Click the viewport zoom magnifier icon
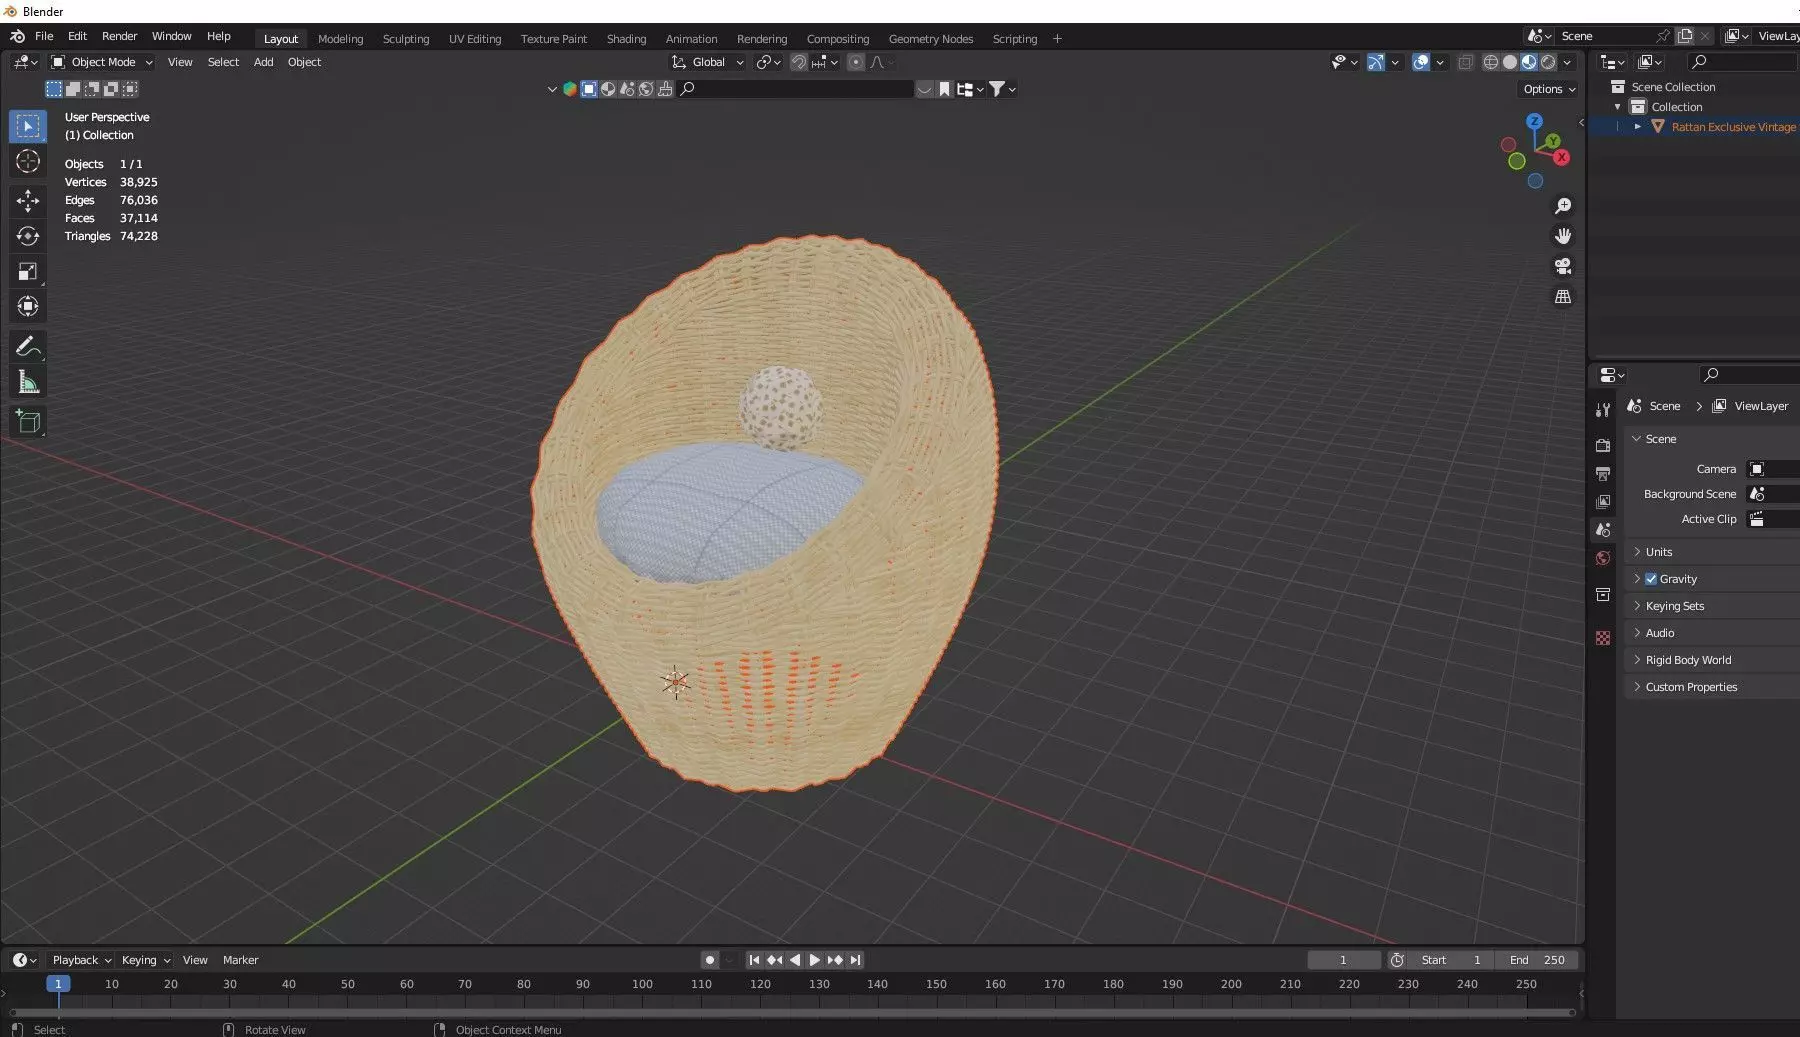Image resolution: width=1800 pixels, height=1037 pixels. (1563, 206)
